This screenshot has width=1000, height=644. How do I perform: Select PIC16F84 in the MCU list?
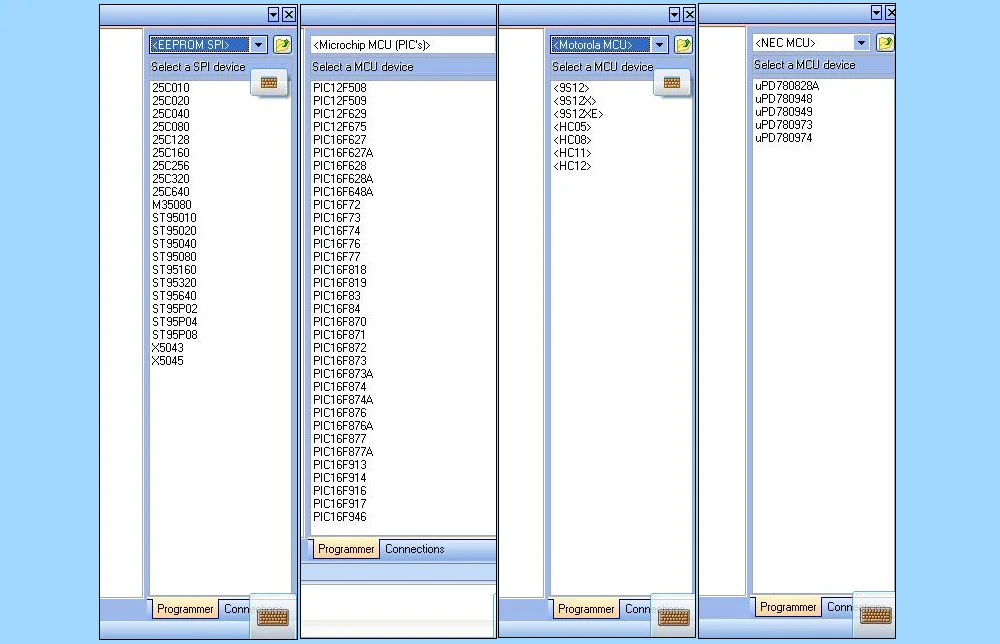pyautogui.click(x=337, y=309)
